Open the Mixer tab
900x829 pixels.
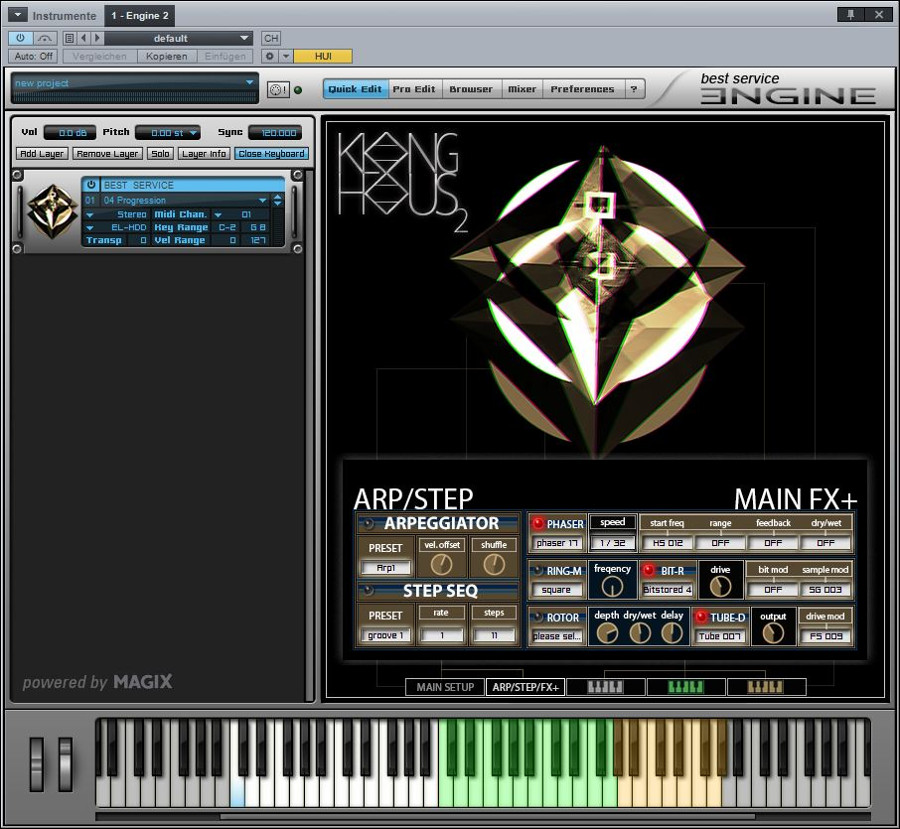pos(522,89)
